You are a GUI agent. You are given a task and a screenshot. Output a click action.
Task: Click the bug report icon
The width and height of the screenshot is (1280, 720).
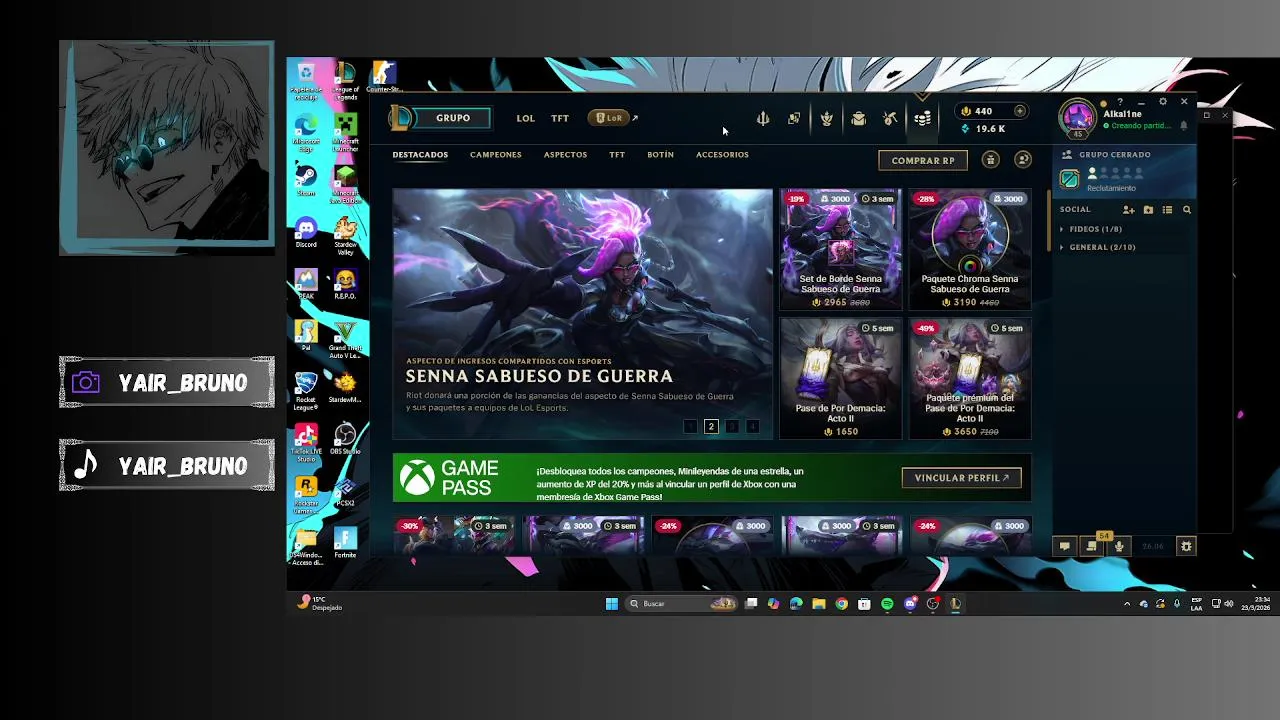click(x=1186, y=546)
